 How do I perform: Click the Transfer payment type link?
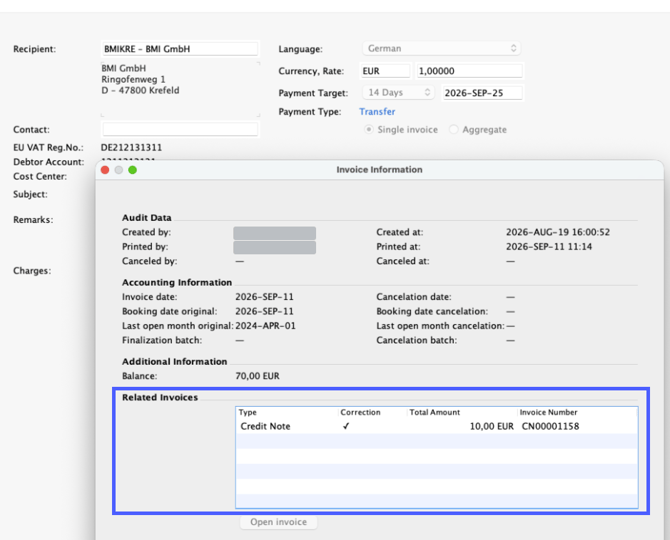377,112
